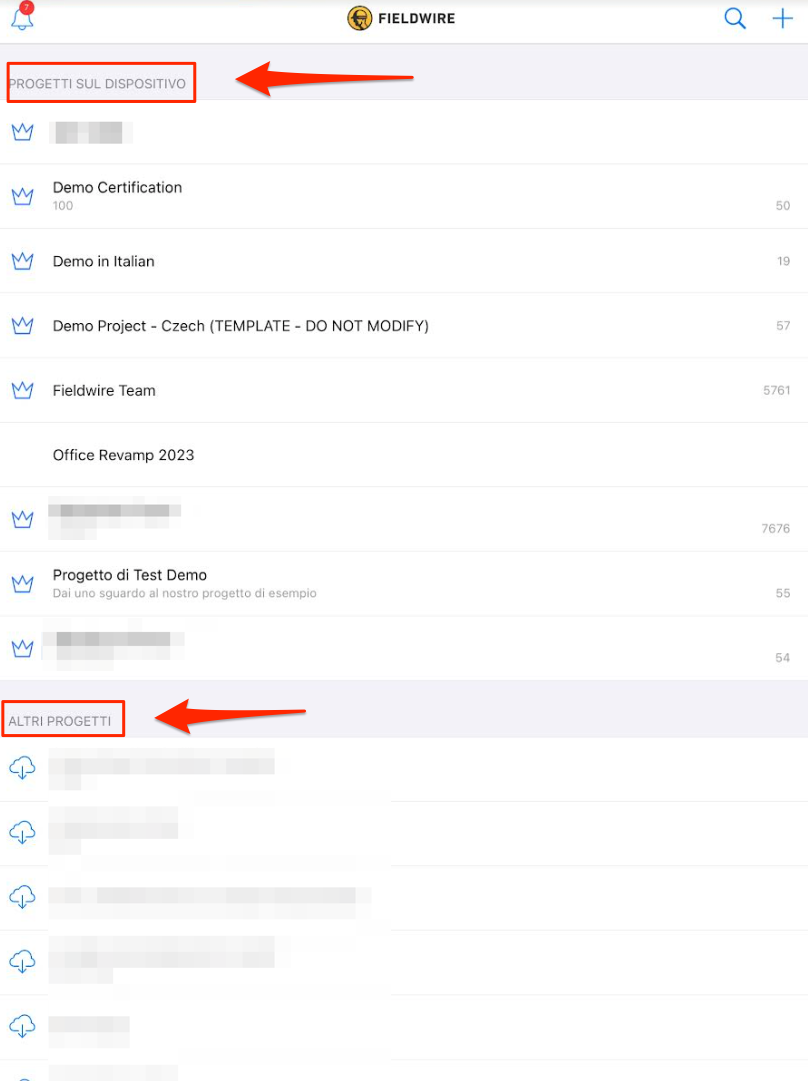Open the Office Revamp 2023 project
The image size is (808, 1081).
point(404,455)
